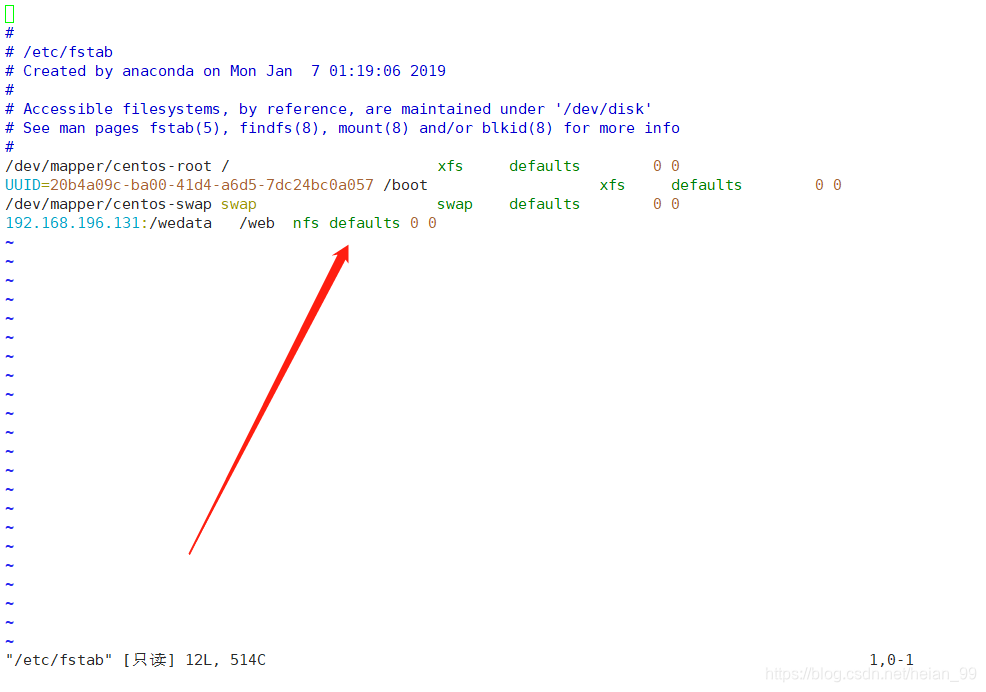Click /dev/mapper/centos-swap device entry
986x692 pixels.
coord(108,204)
